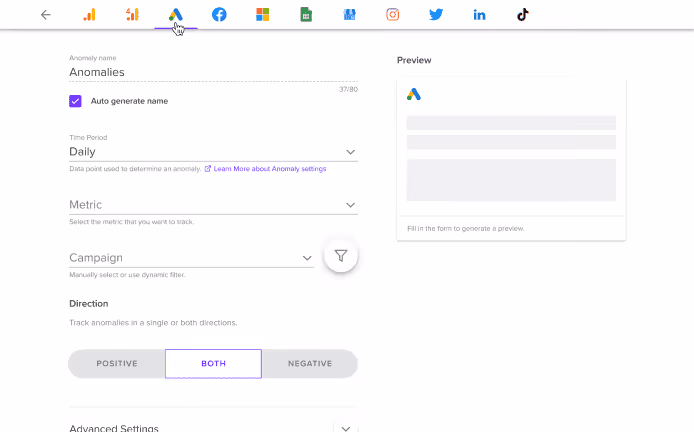Expand Advanced Settings section
The image size is (694, 432).
(x=346, y=428)
